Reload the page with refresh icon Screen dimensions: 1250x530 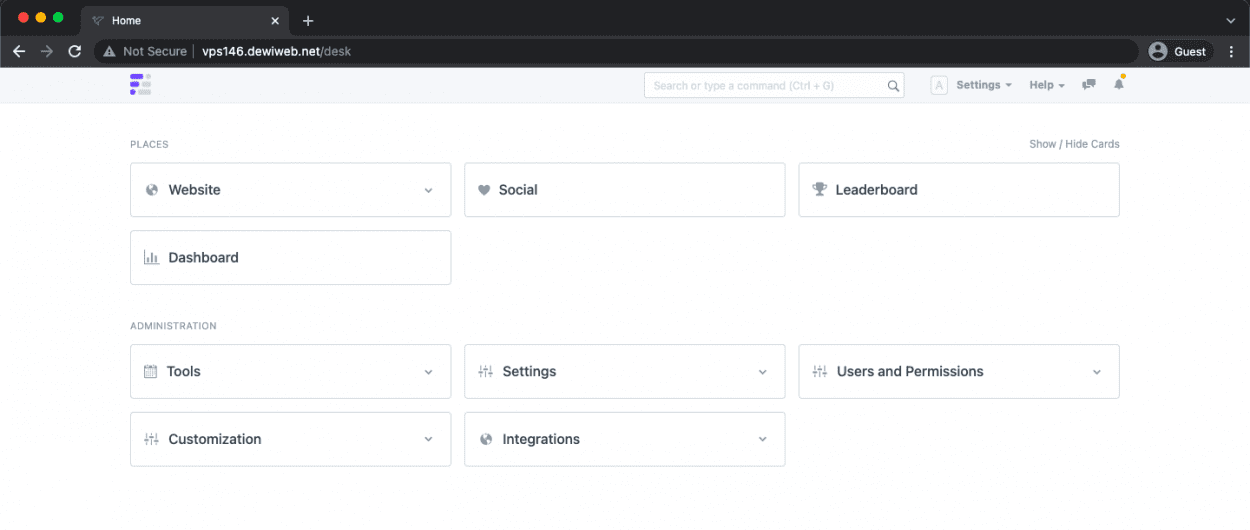pos(74,51)
